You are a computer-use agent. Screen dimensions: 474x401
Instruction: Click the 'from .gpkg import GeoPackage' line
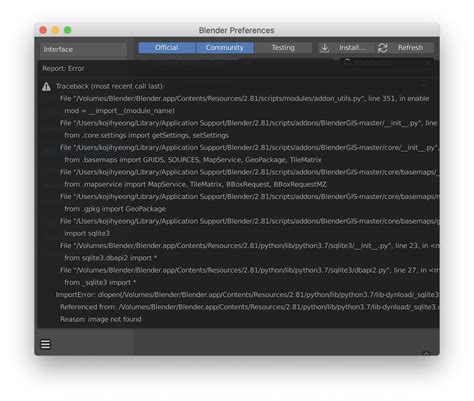(x=115, y=209)
